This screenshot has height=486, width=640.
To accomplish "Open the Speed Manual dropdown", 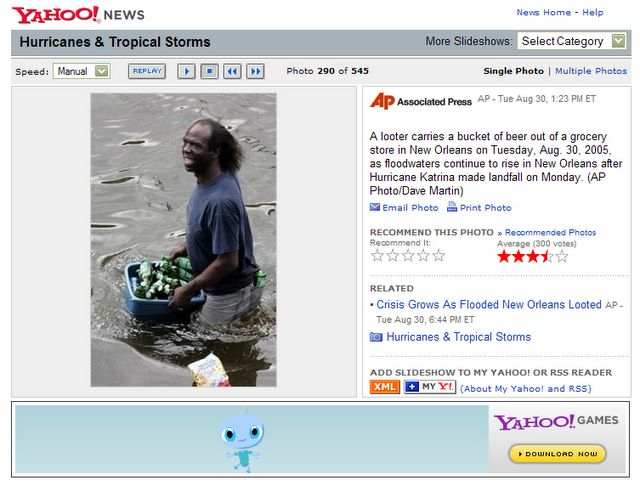I will [82, 71].
